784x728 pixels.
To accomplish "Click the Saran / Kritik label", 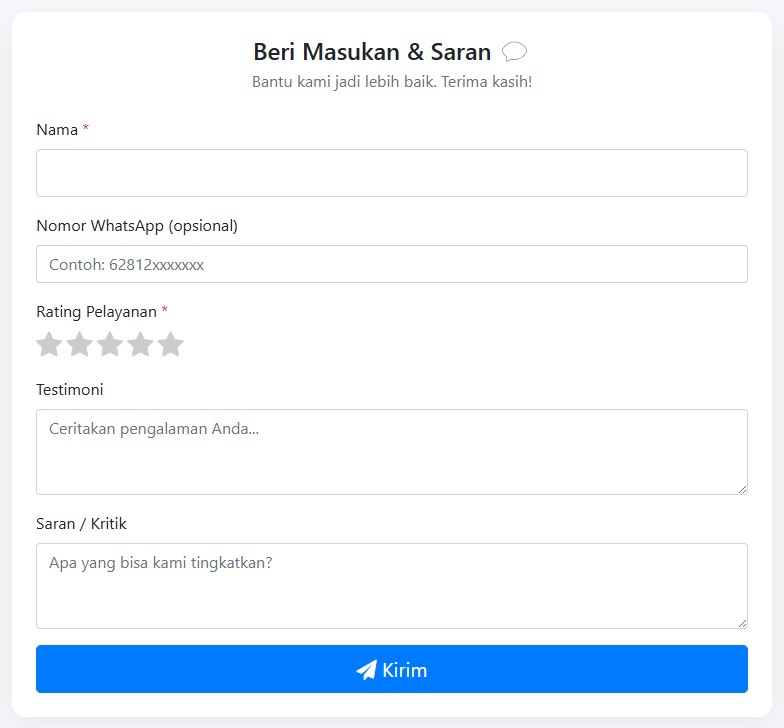I will [81, 524].
